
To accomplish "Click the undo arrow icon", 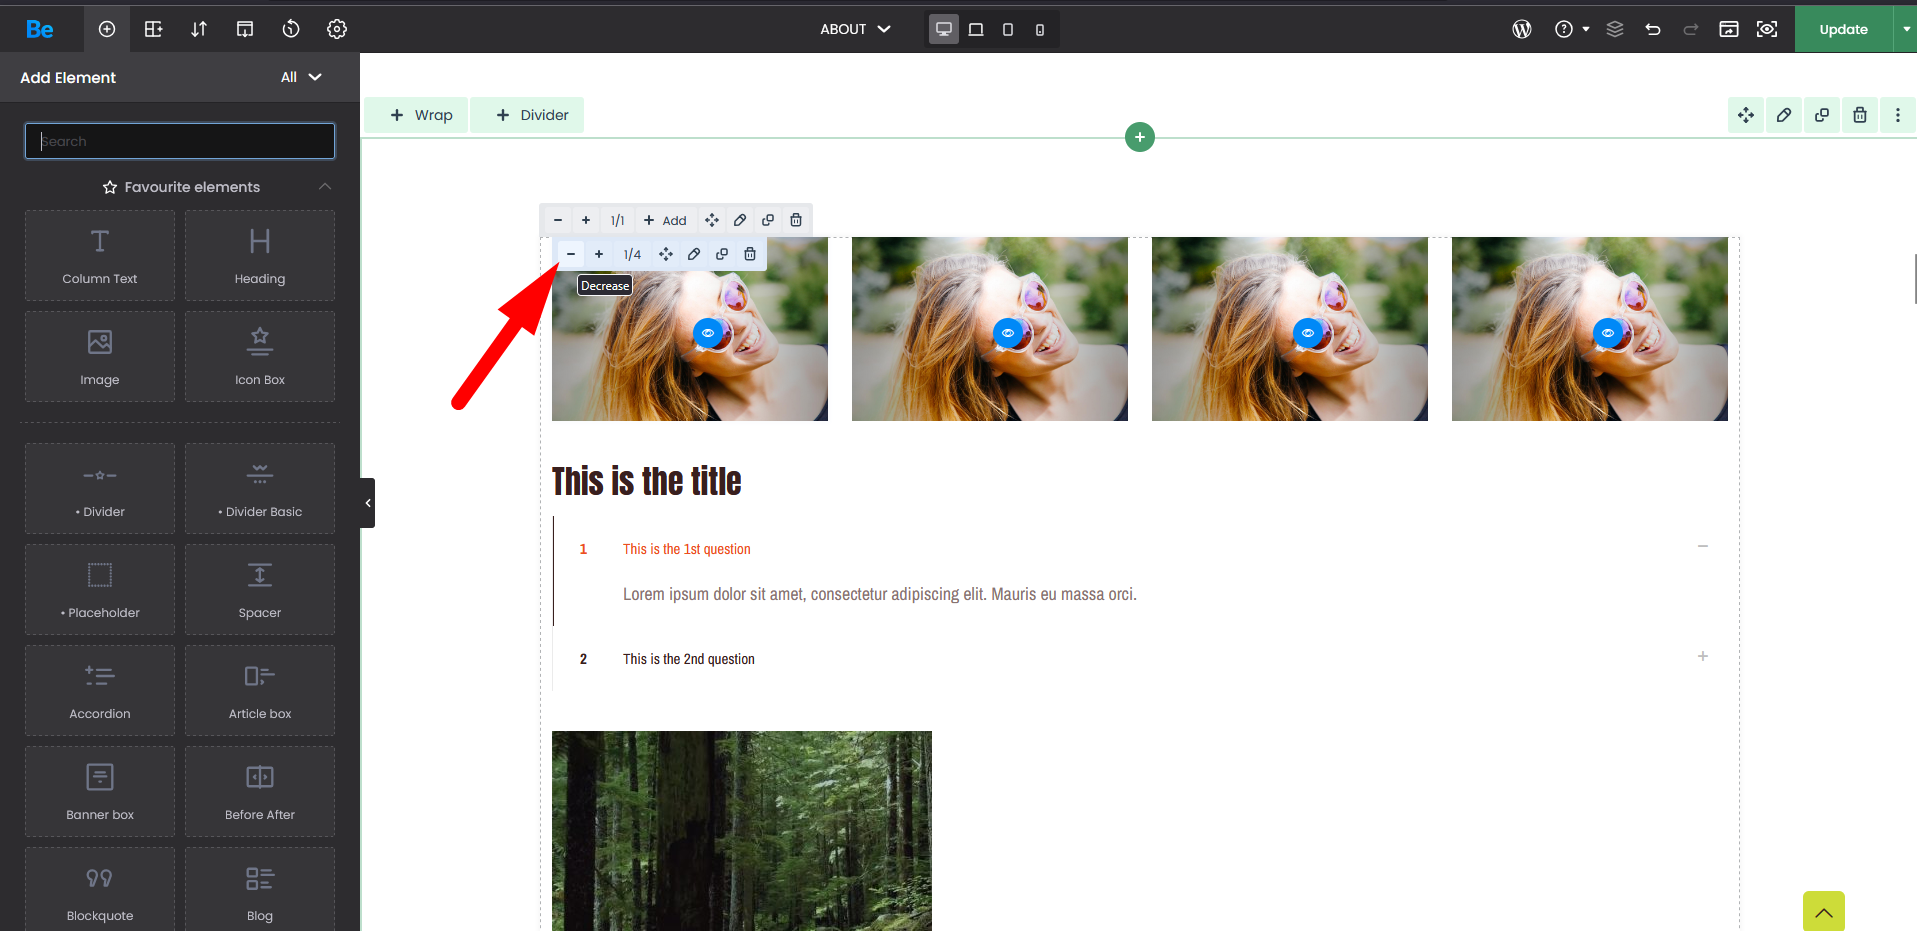I will [x=1653, y=29].
